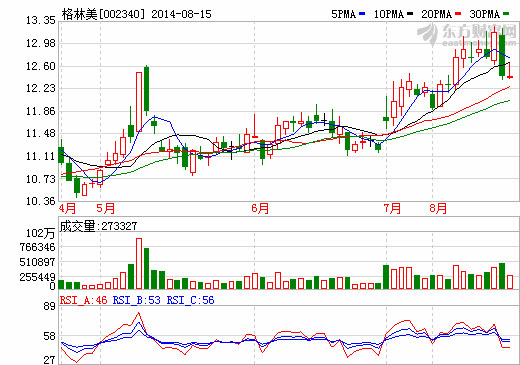Click the 510897 volume axis value

pyautogui.click(x=37, y=262)
